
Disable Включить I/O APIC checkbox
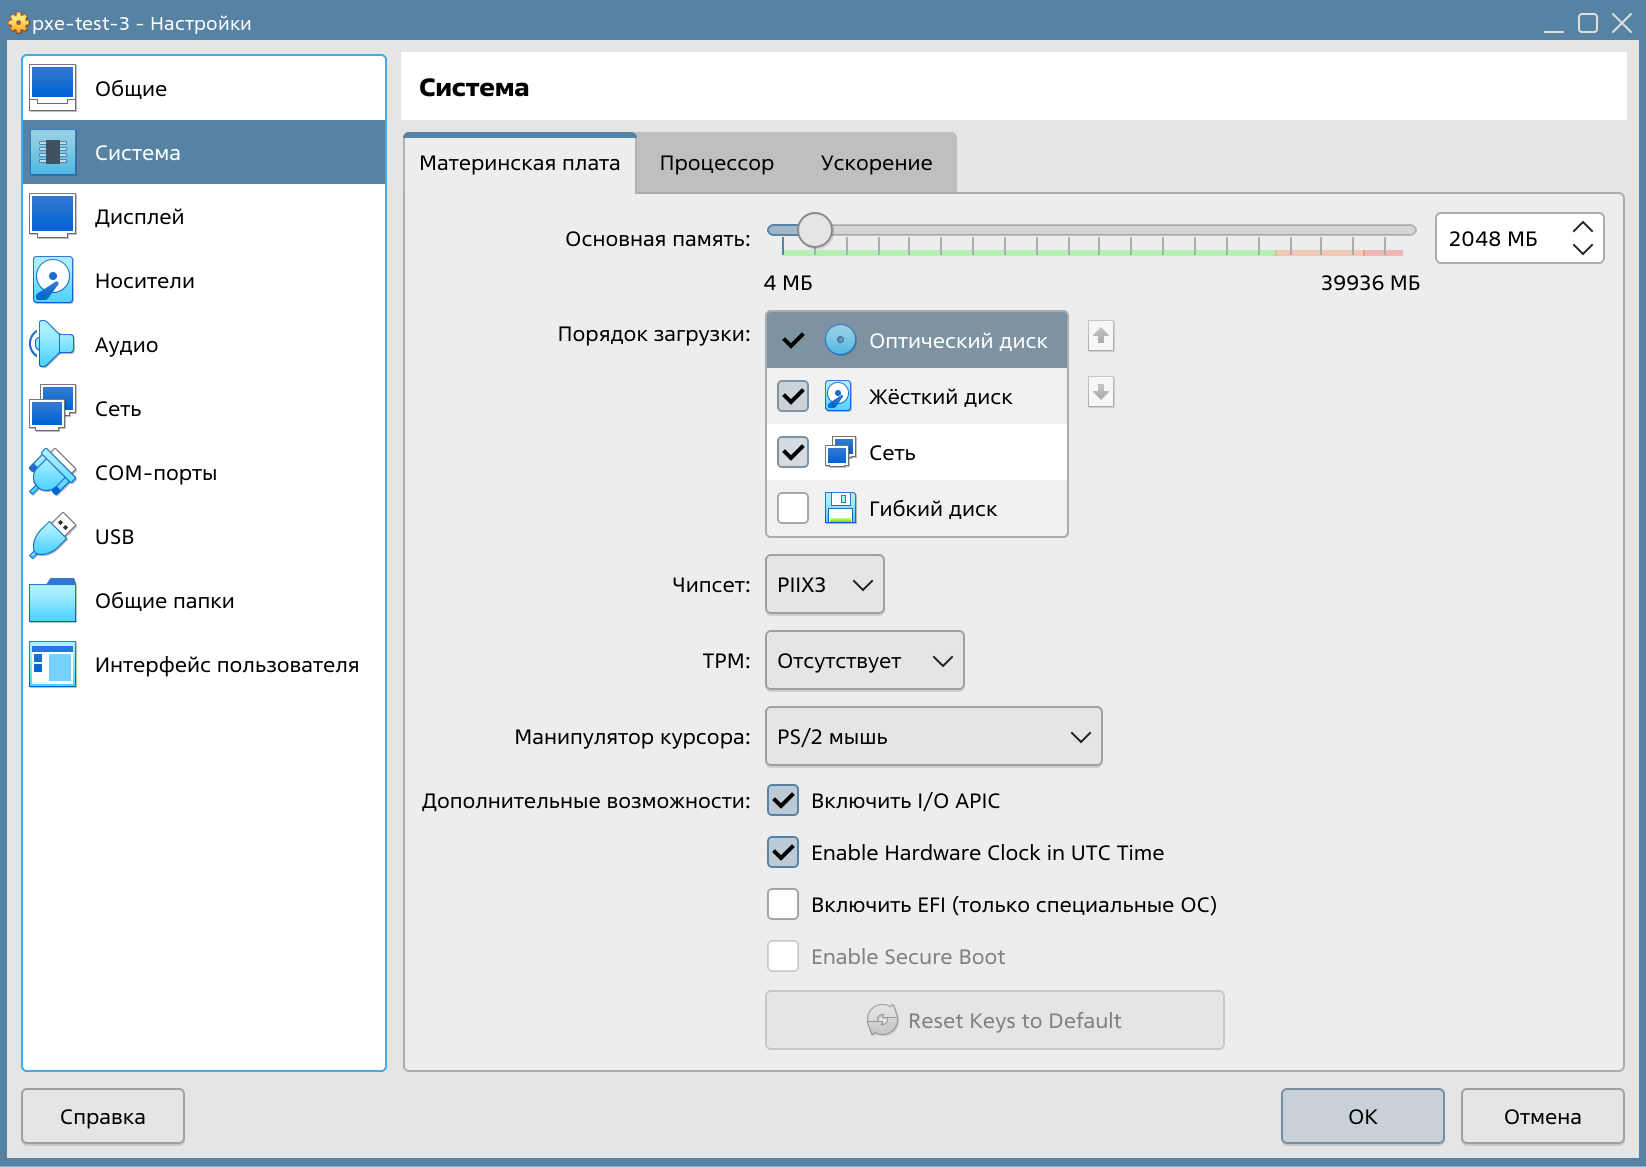(x=783, y=800)
